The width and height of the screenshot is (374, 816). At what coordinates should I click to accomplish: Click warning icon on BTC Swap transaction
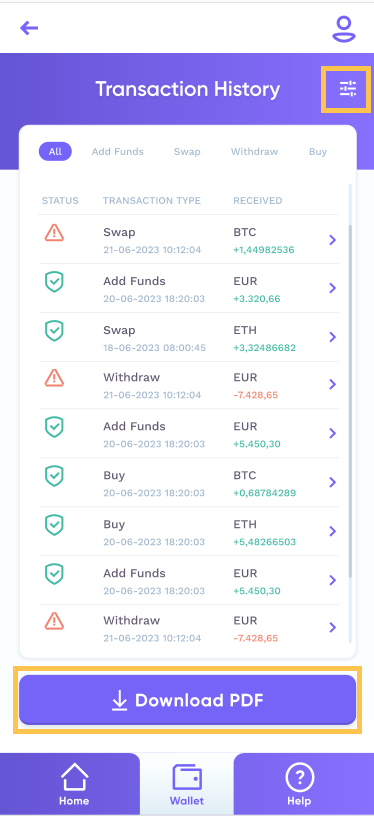tap(54, 233)
